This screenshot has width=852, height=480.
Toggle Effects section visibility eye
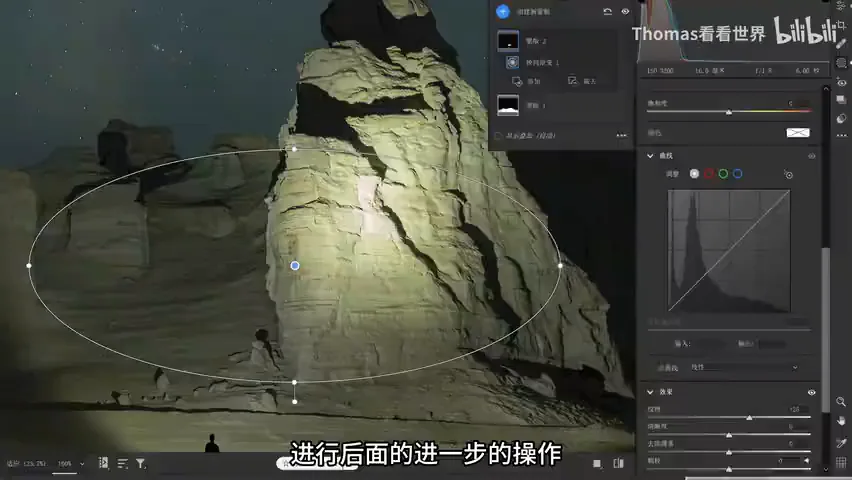click(811, 392)
